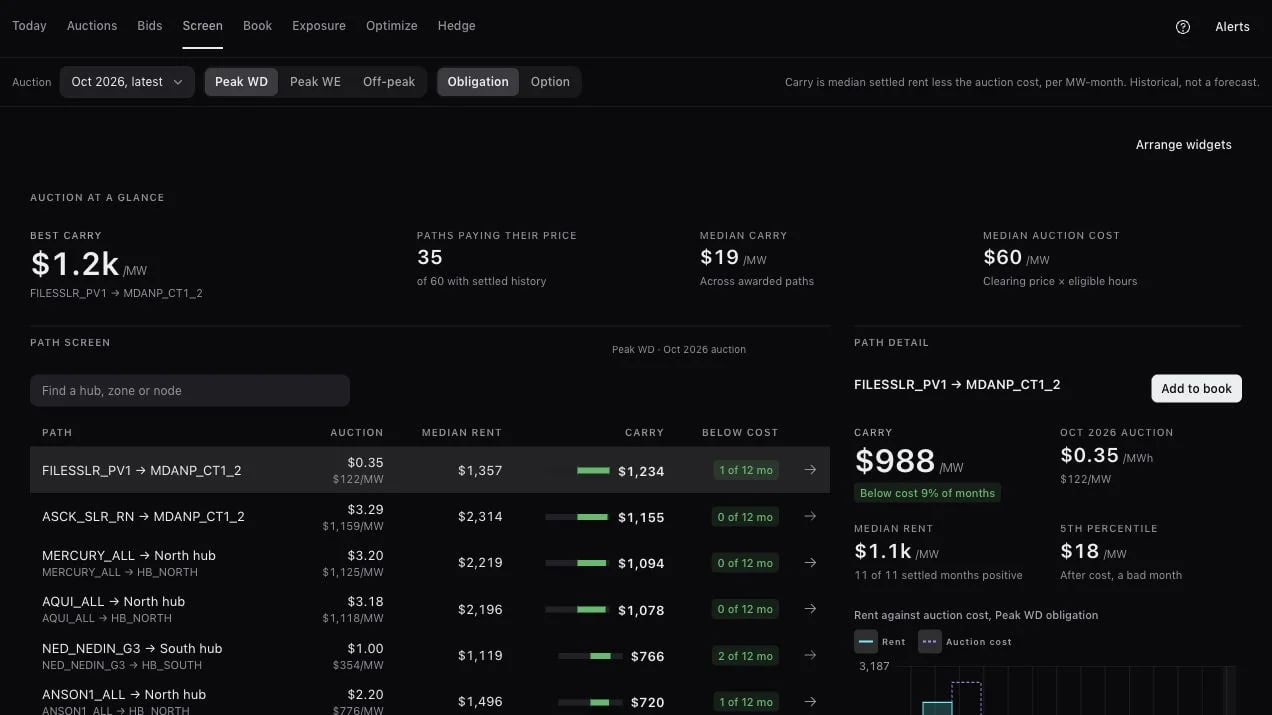Image resolution: width=1272 pixels, height=715 pixels.
Task: Select the Peak WD segment
Action: click(241, 82)
